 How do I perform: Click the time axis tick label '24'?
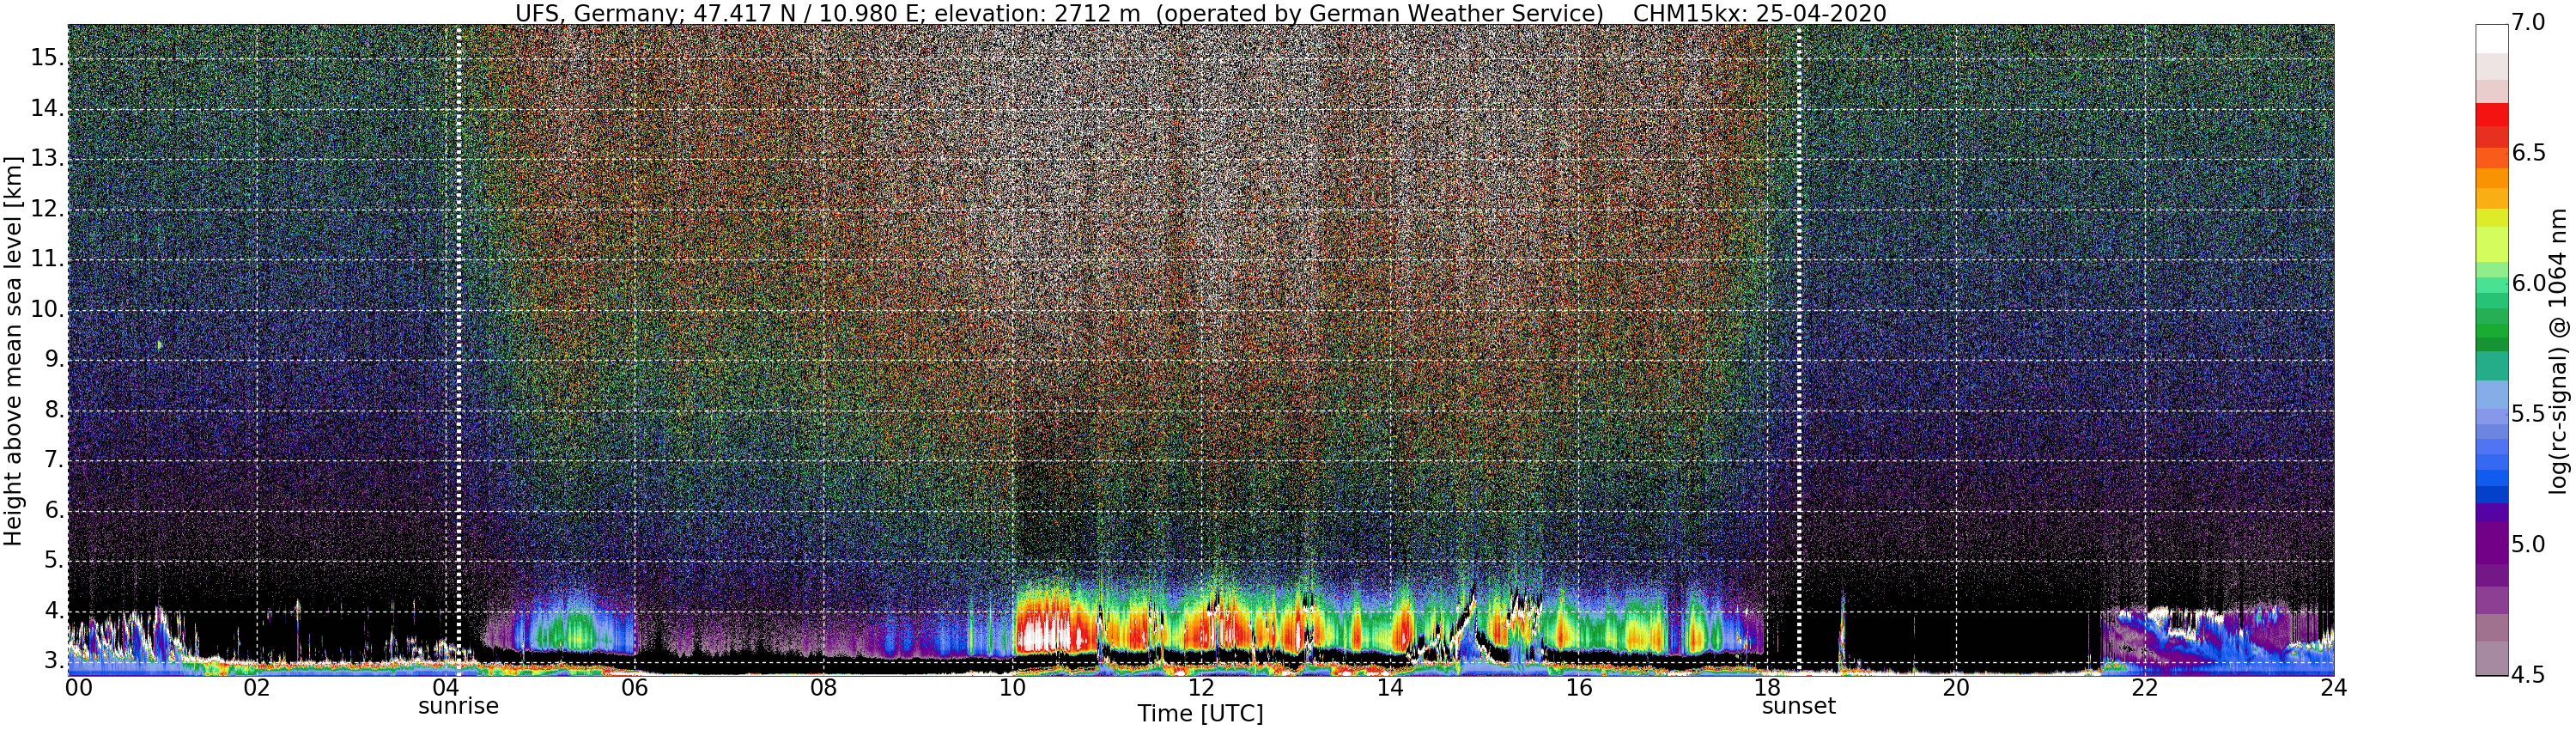2333,688
